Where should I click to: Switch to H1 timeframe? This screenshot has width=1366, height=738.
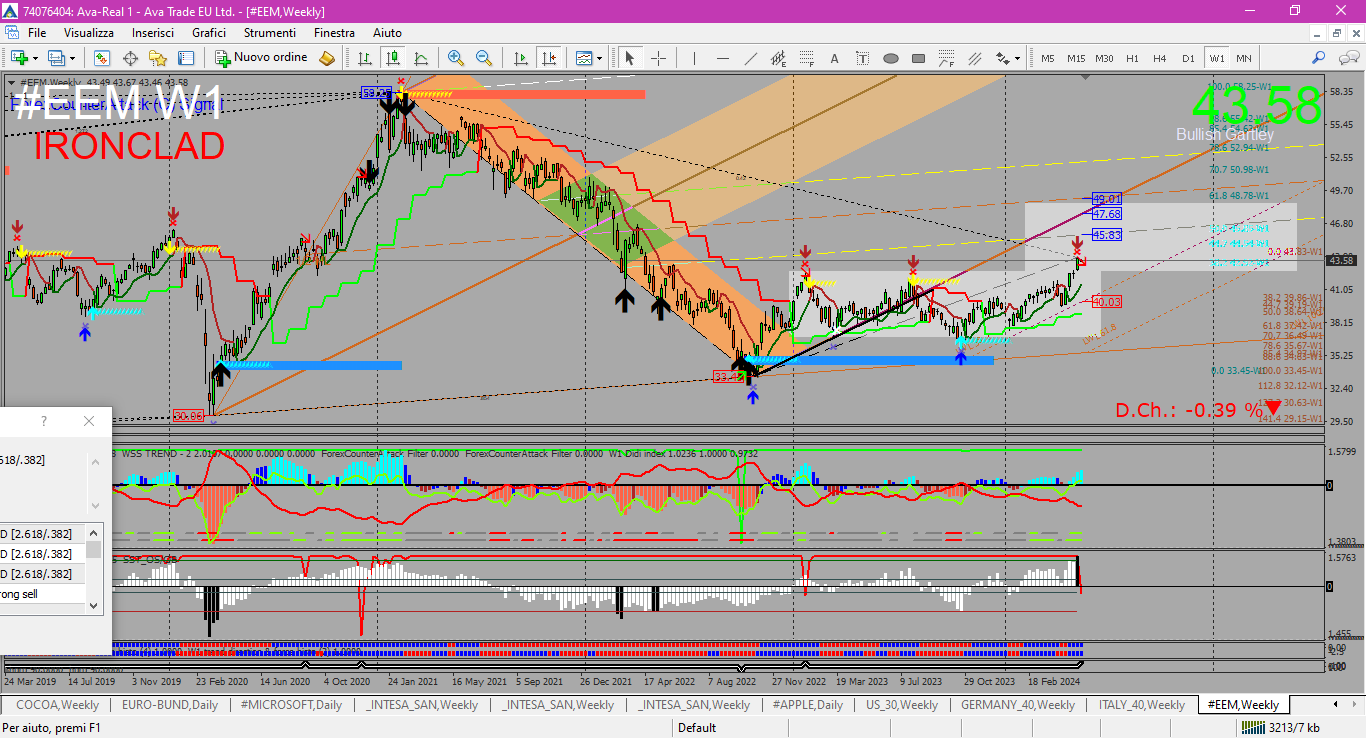(x=1132, y=58)
